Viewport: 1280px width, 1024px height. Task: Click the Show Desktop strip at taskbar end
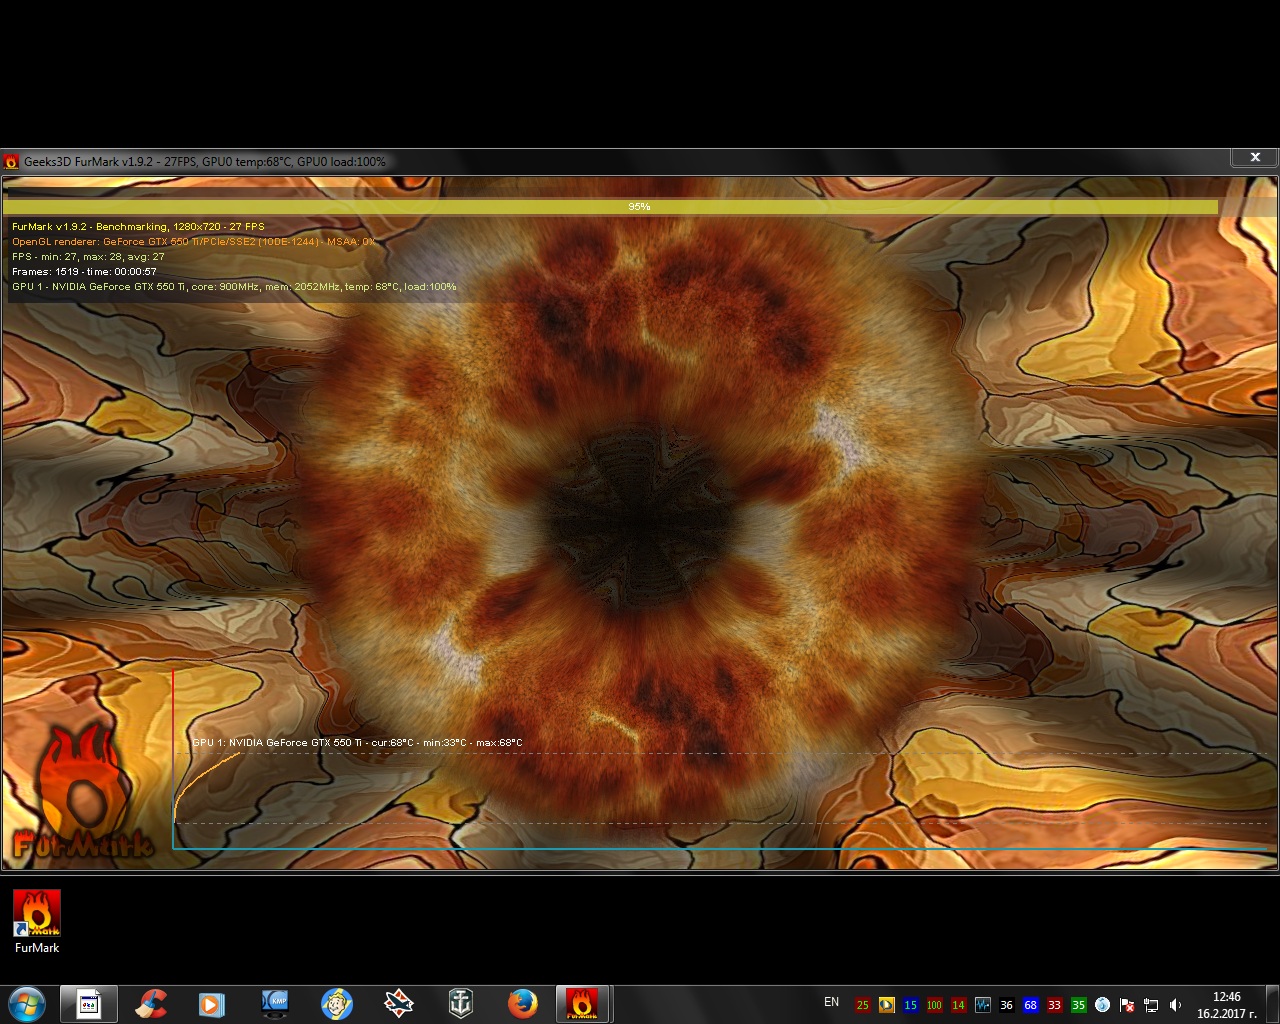[1274, 1004]
